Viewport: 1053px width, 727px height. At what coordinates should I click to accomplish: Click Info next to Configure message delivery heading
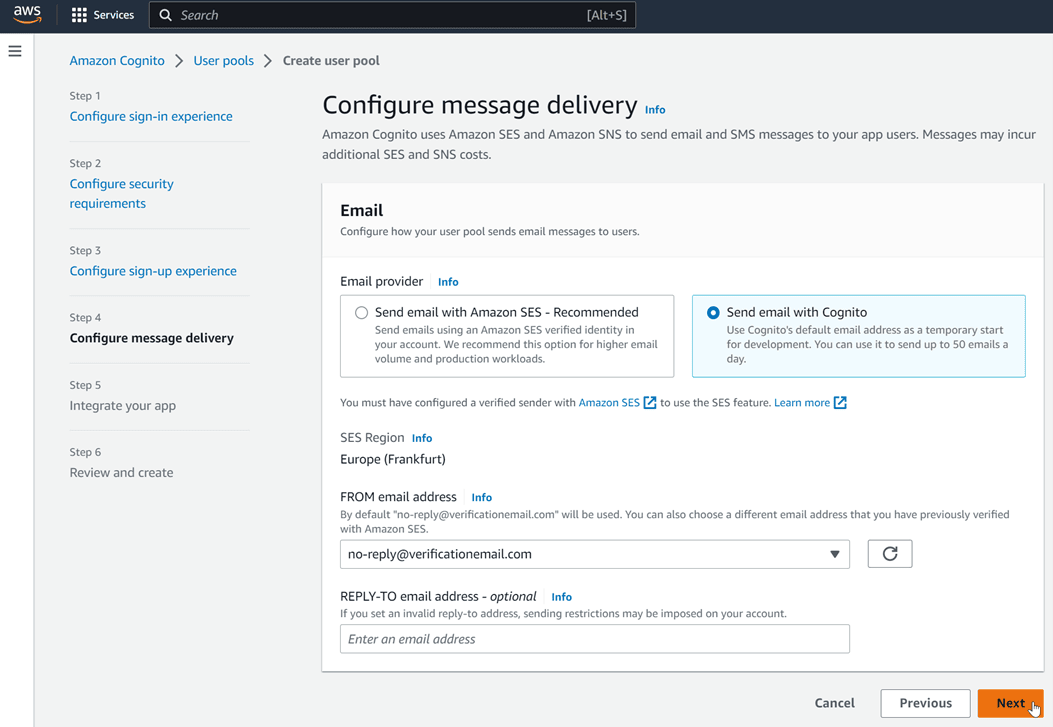click(x=655, y=110)
